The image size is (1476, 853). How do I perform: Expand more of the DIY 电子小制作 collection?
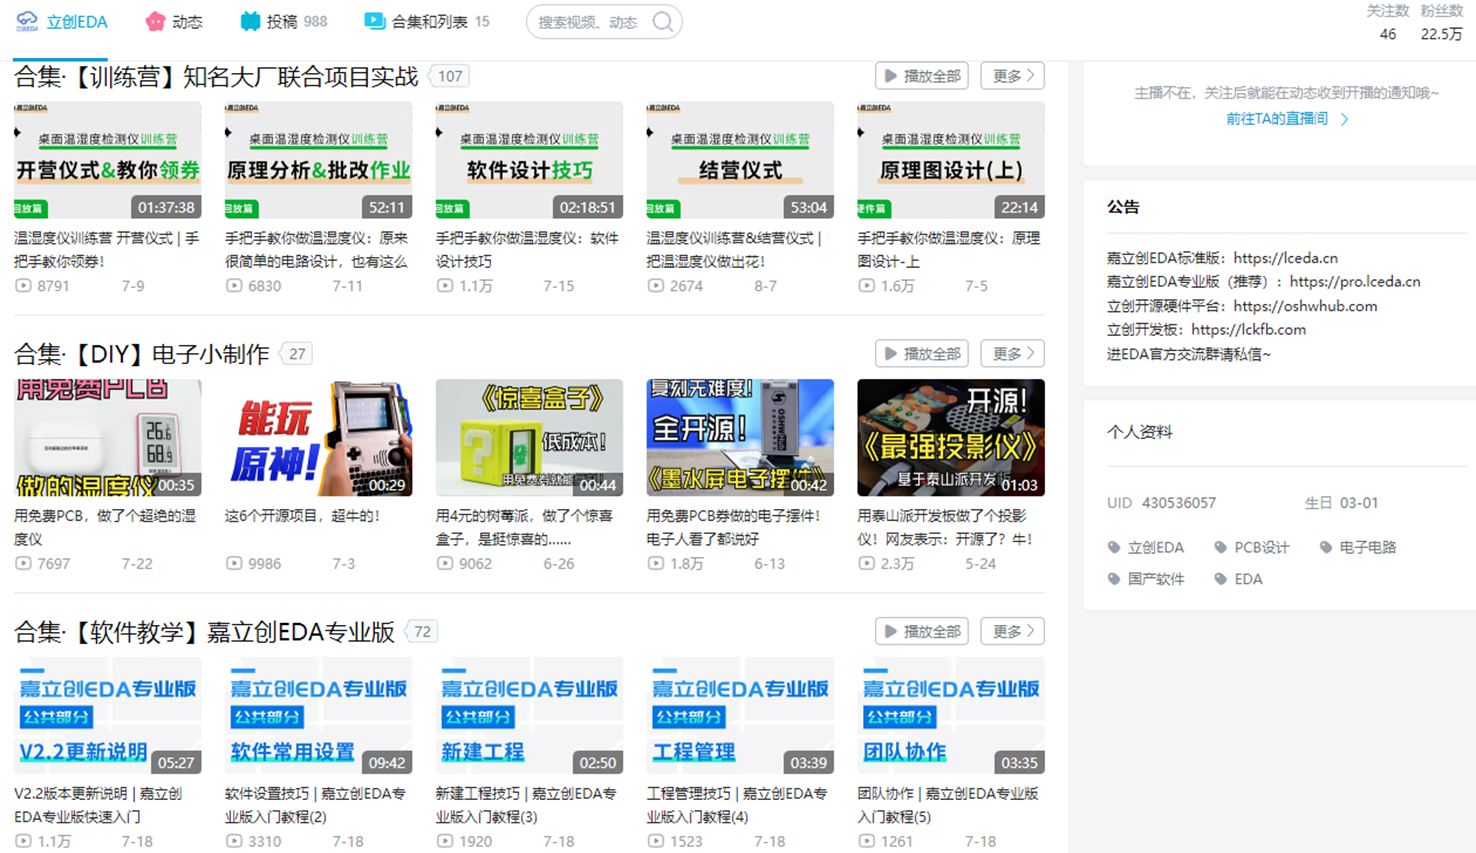point(1013,354)
